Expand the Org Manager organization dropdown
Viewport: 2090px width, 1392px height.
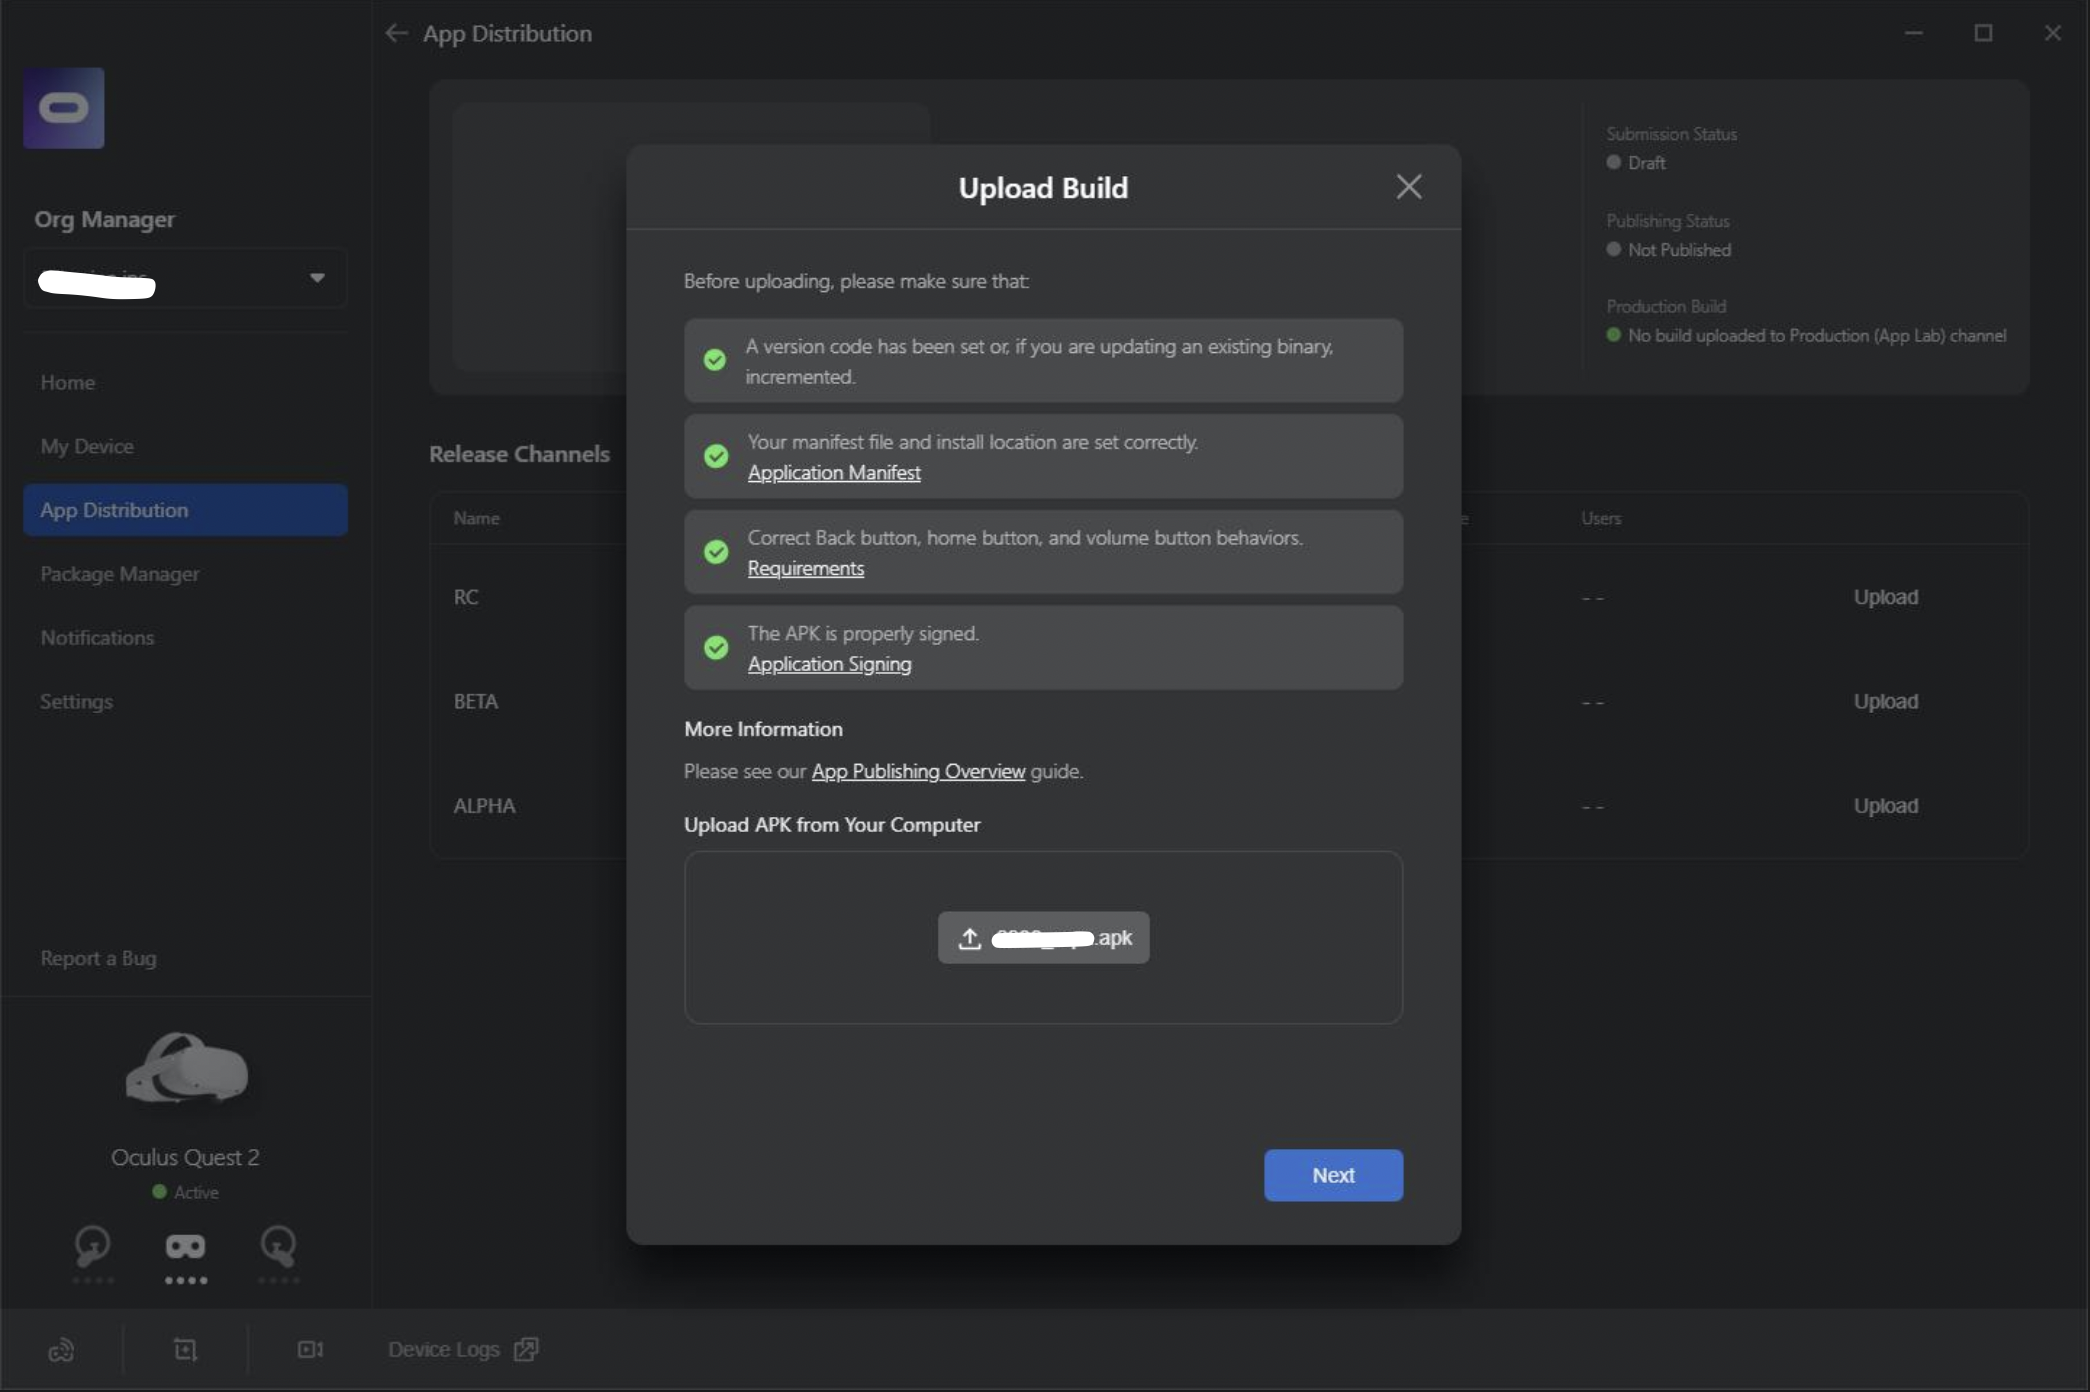pyautogui.click(x=317, y=278)
